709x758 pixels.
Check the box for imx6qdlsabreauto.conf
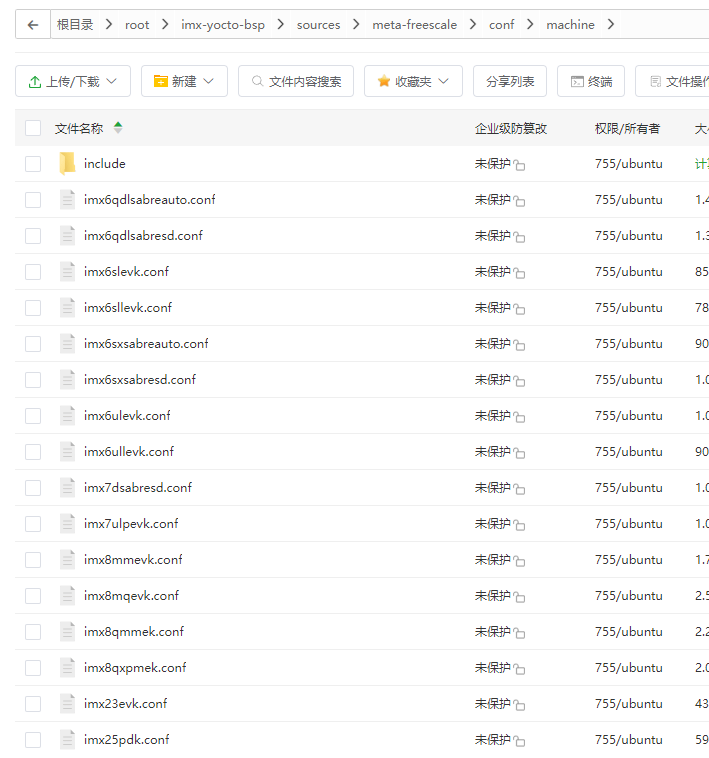tap(33, 200)
